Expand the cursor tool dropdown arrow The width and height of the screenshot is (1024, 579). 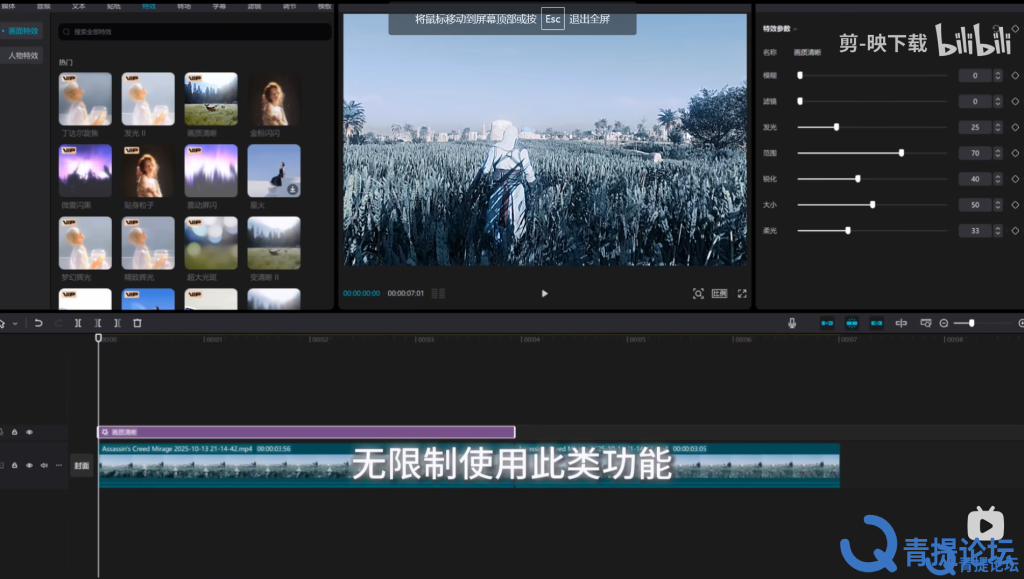[15, 324]
